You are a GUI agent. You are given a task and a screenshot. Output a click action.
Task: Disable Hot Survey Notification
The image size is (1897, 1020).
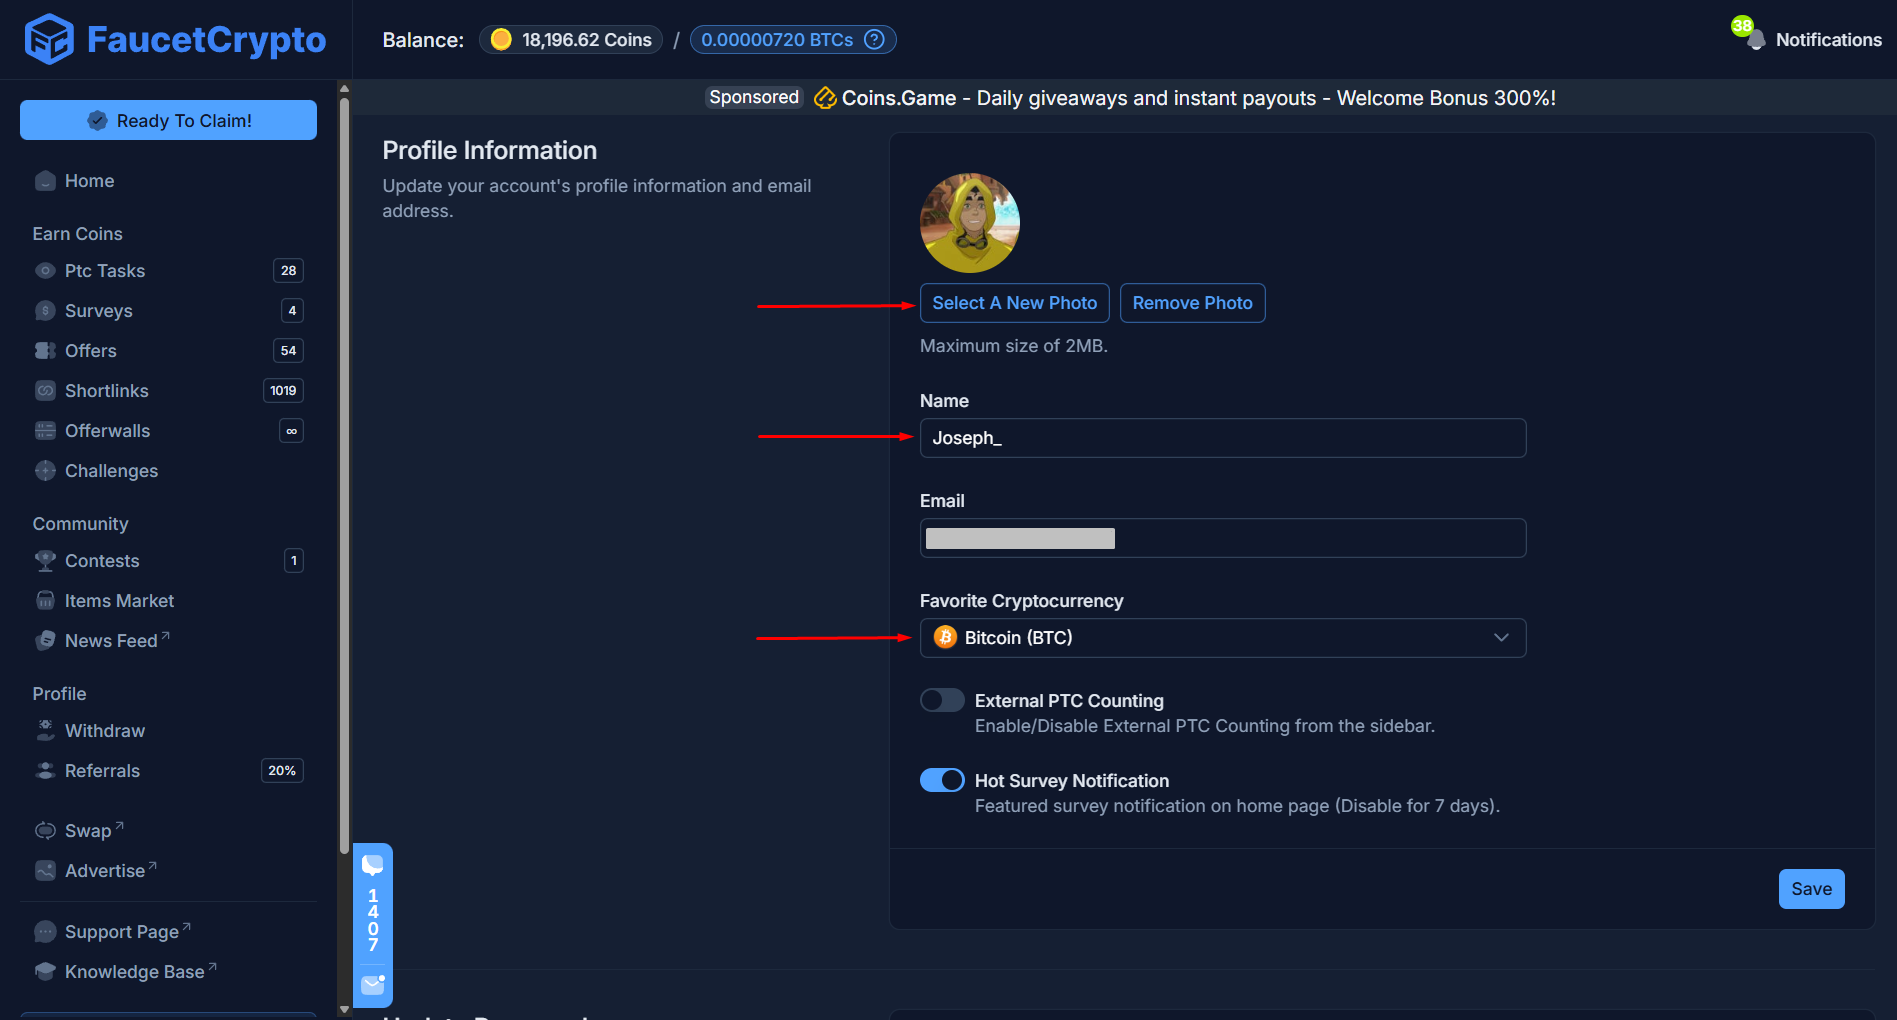click(941, 780)
